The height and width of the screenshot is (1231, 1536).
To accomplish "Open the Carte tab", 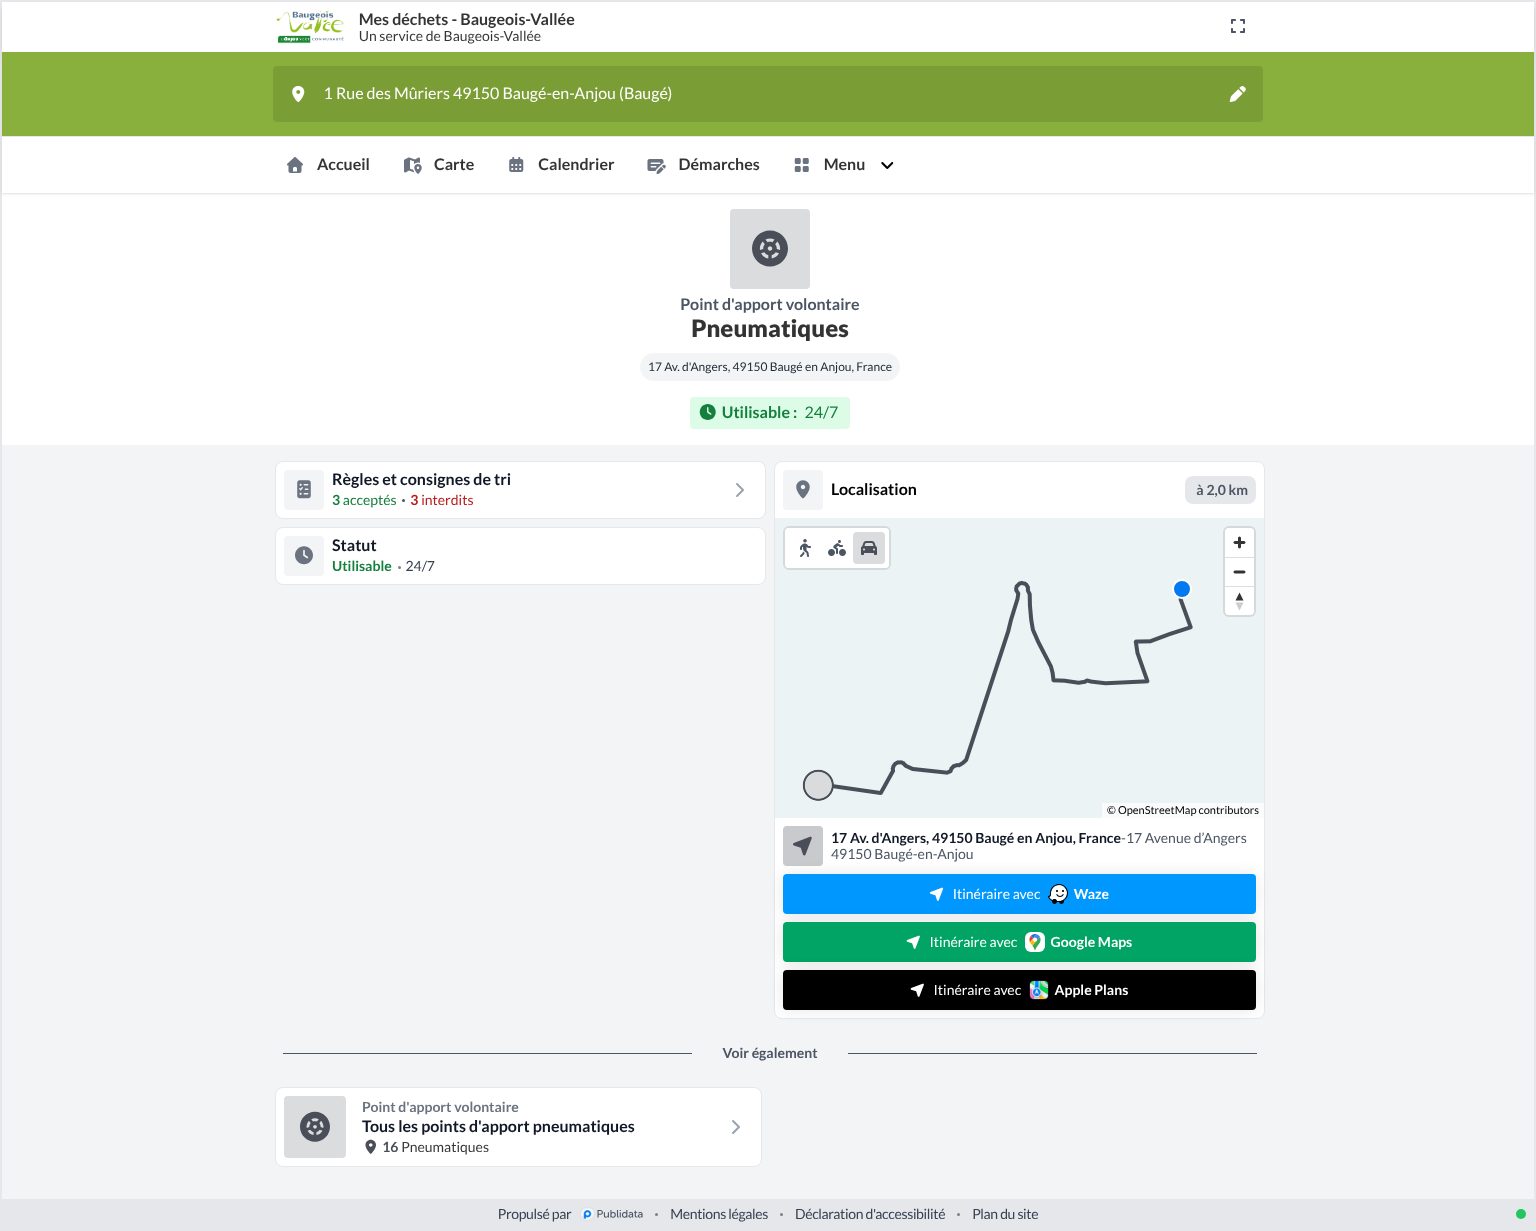I will (439, 165).
